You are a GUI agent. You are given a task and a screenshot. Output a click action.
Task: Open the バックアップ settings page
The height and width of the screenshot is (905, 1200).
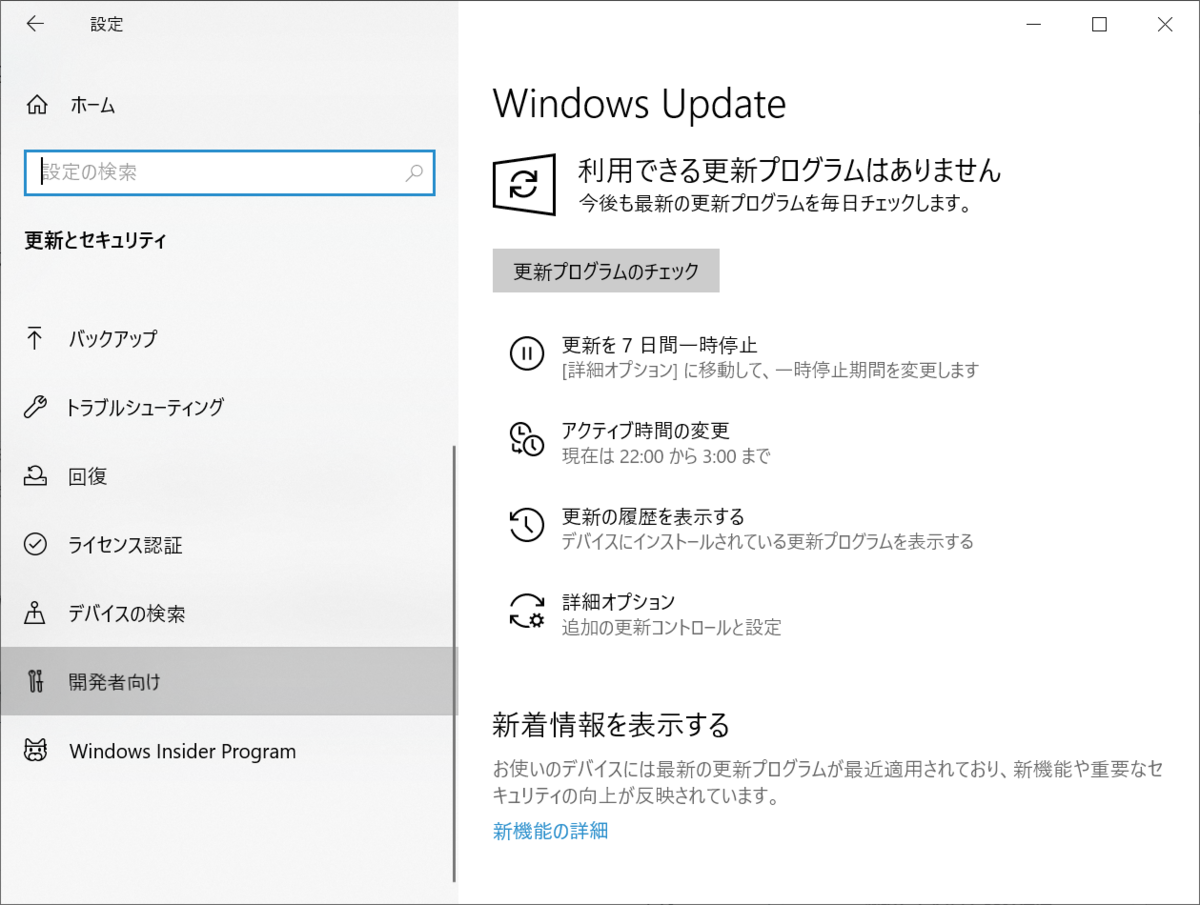coord(228,338)
